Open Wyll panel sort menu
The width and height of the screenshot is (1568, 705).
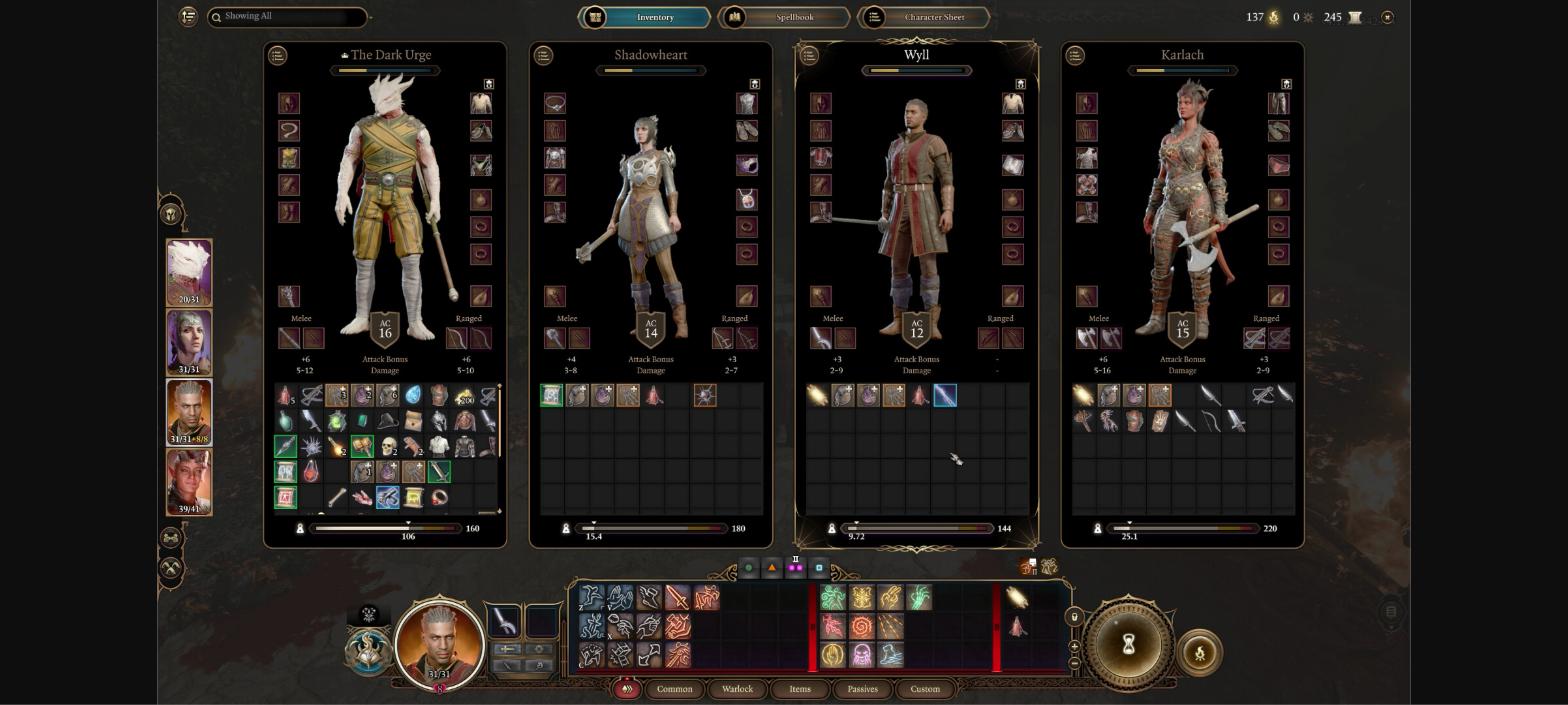(810, 55)
